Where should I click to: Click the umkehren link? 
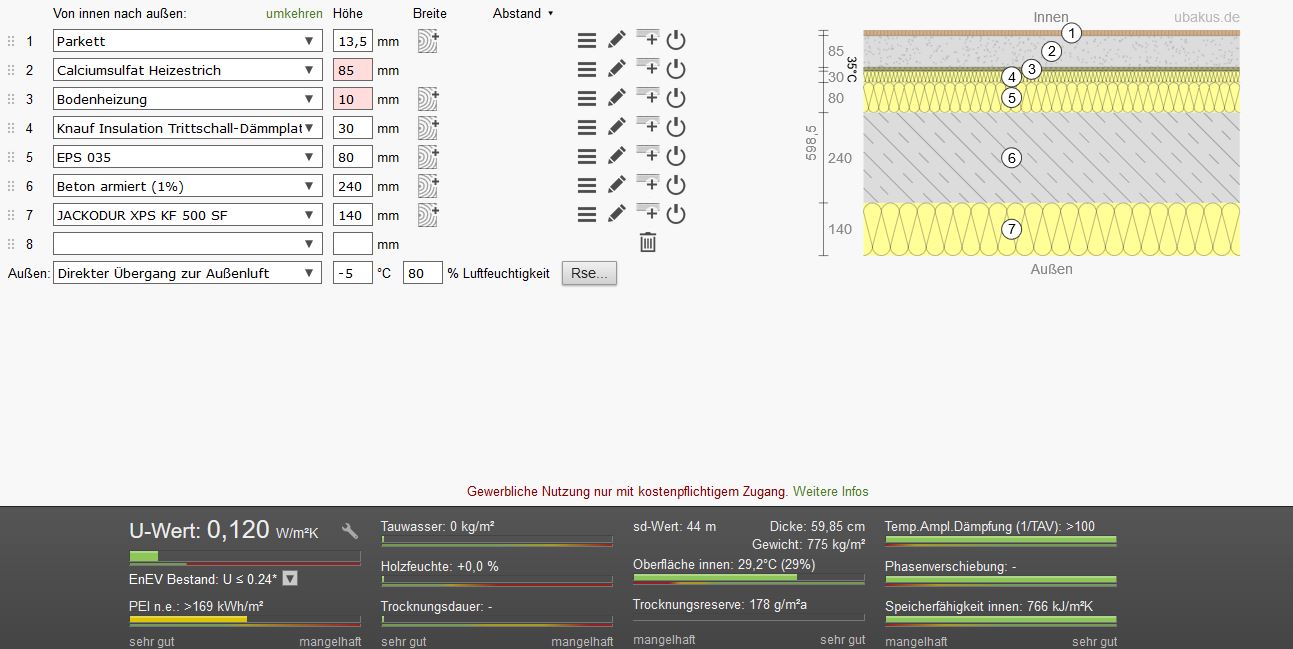coord(294,14)
